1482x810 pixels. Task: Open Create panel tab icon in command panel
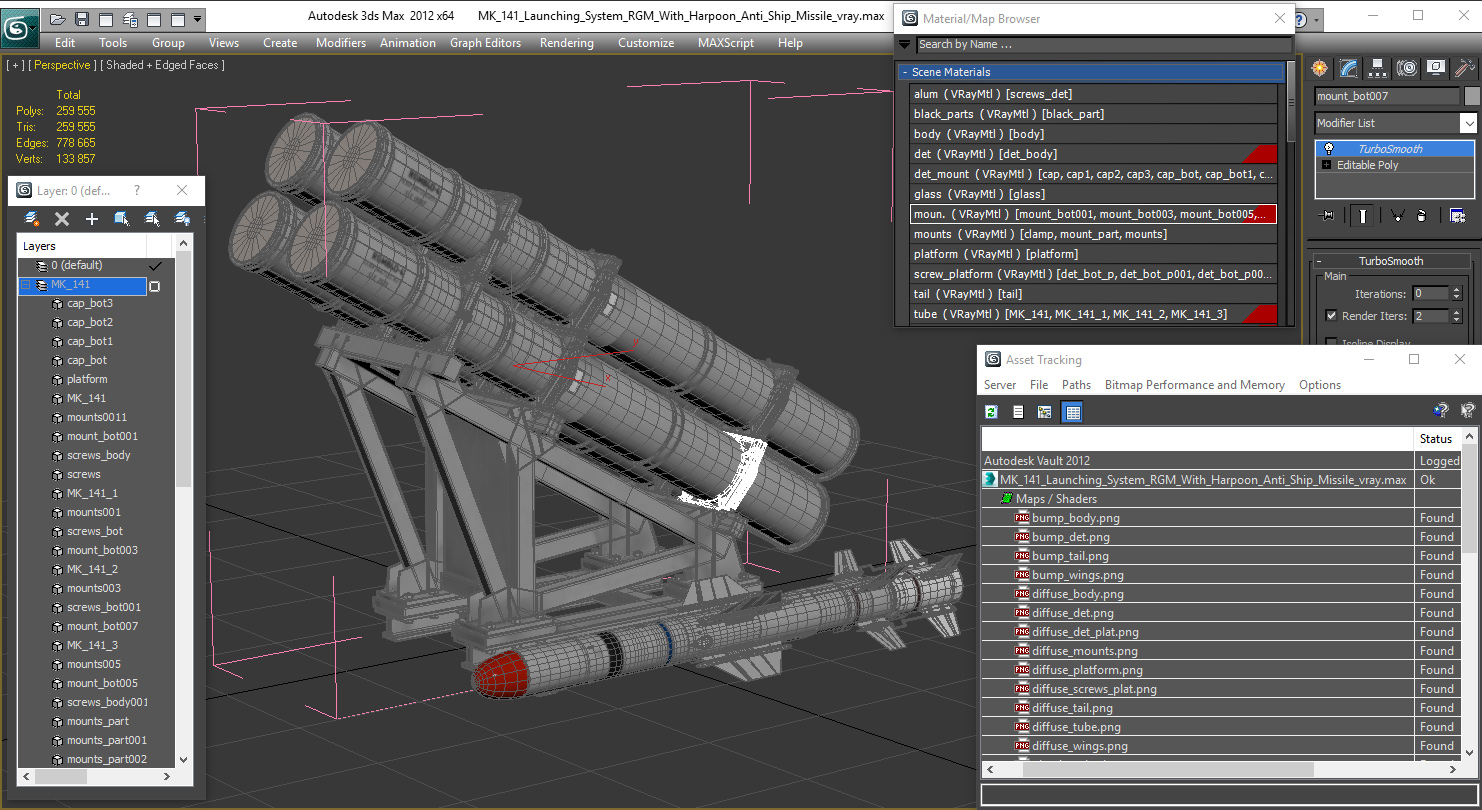pos(1320,68)
